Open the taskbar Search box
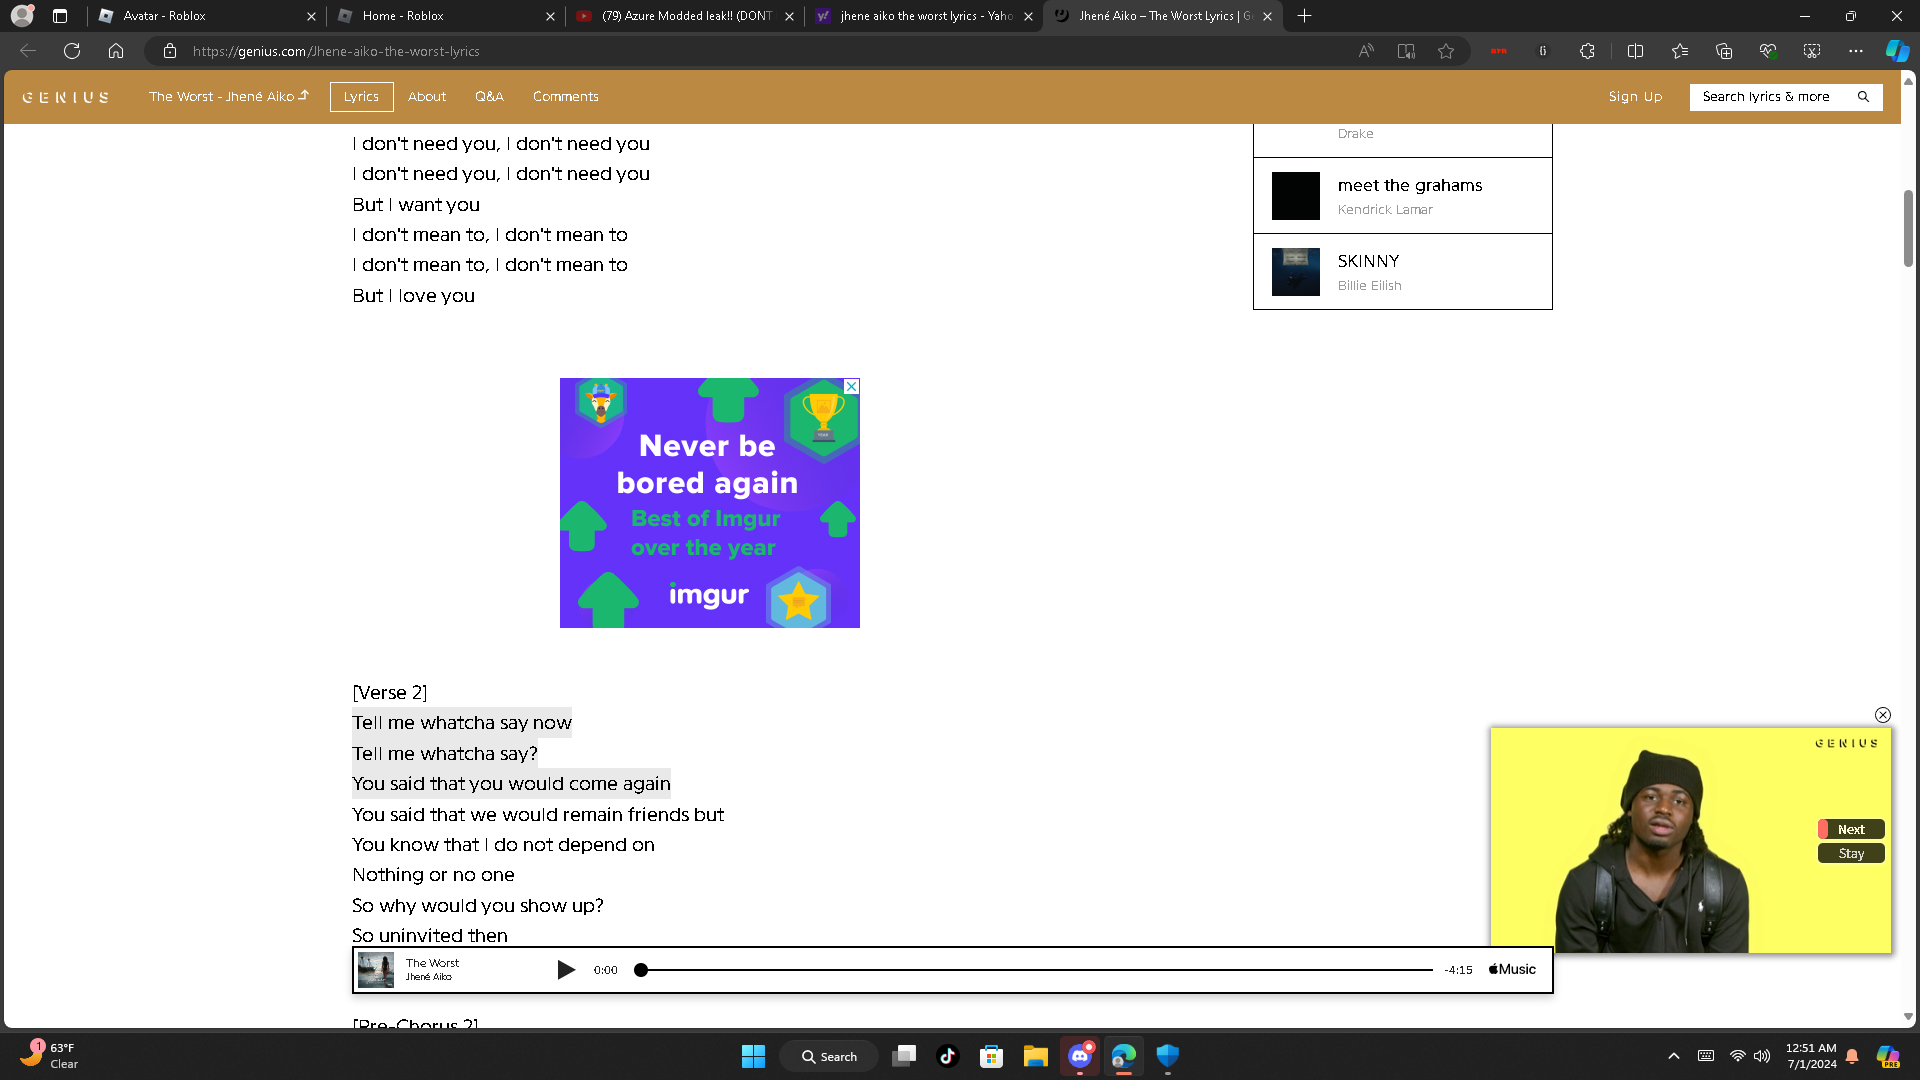Screen dimensions: 1920x1080 pyautogui.click(x=830, y=1056)
